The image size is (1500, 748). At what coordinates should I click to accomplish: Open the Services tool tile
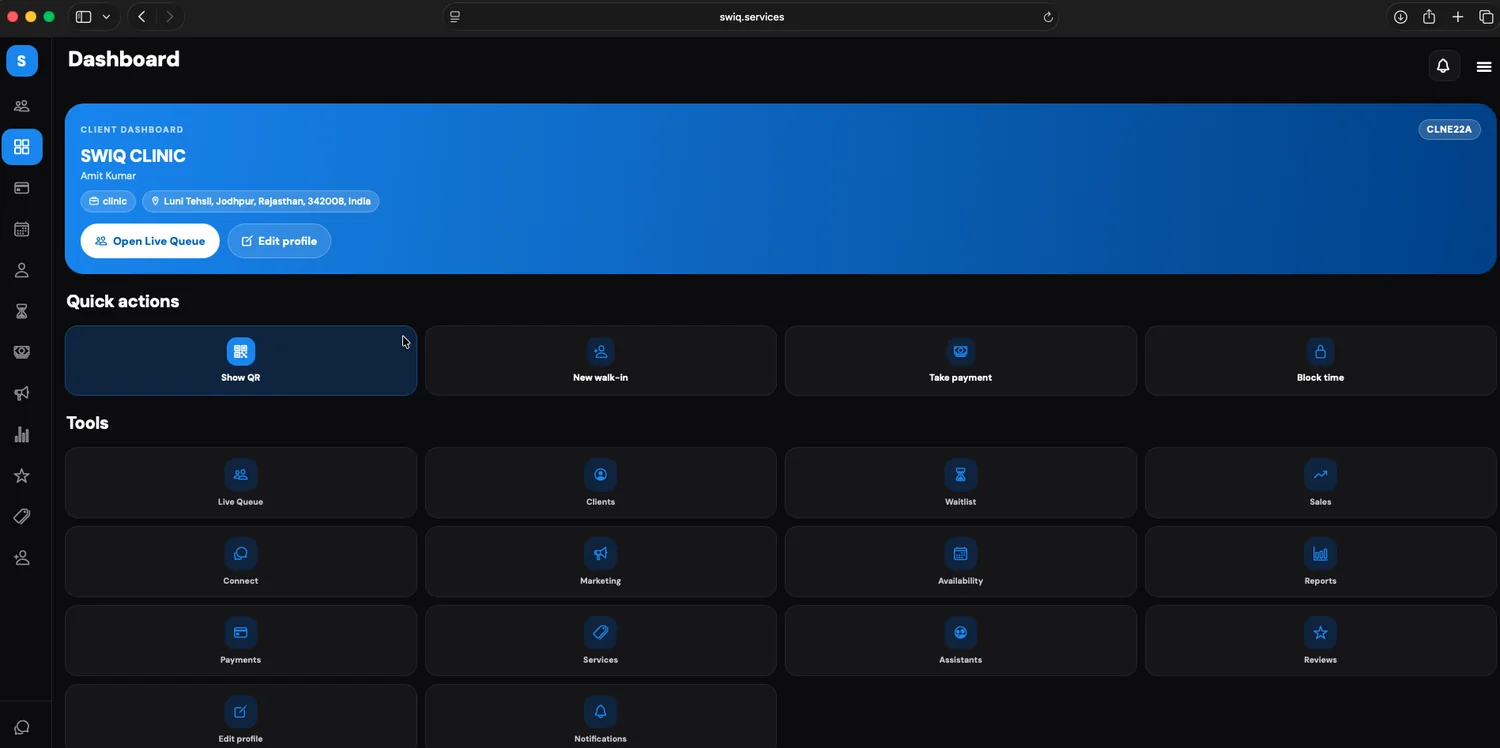601,641
